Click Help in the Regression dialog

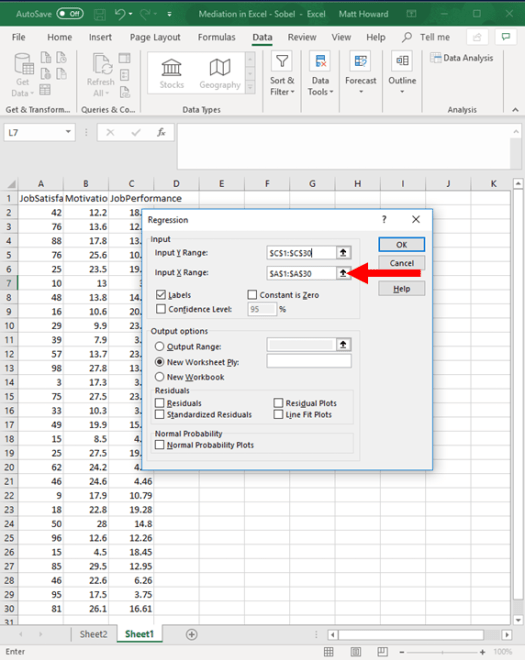click(402, 289)
